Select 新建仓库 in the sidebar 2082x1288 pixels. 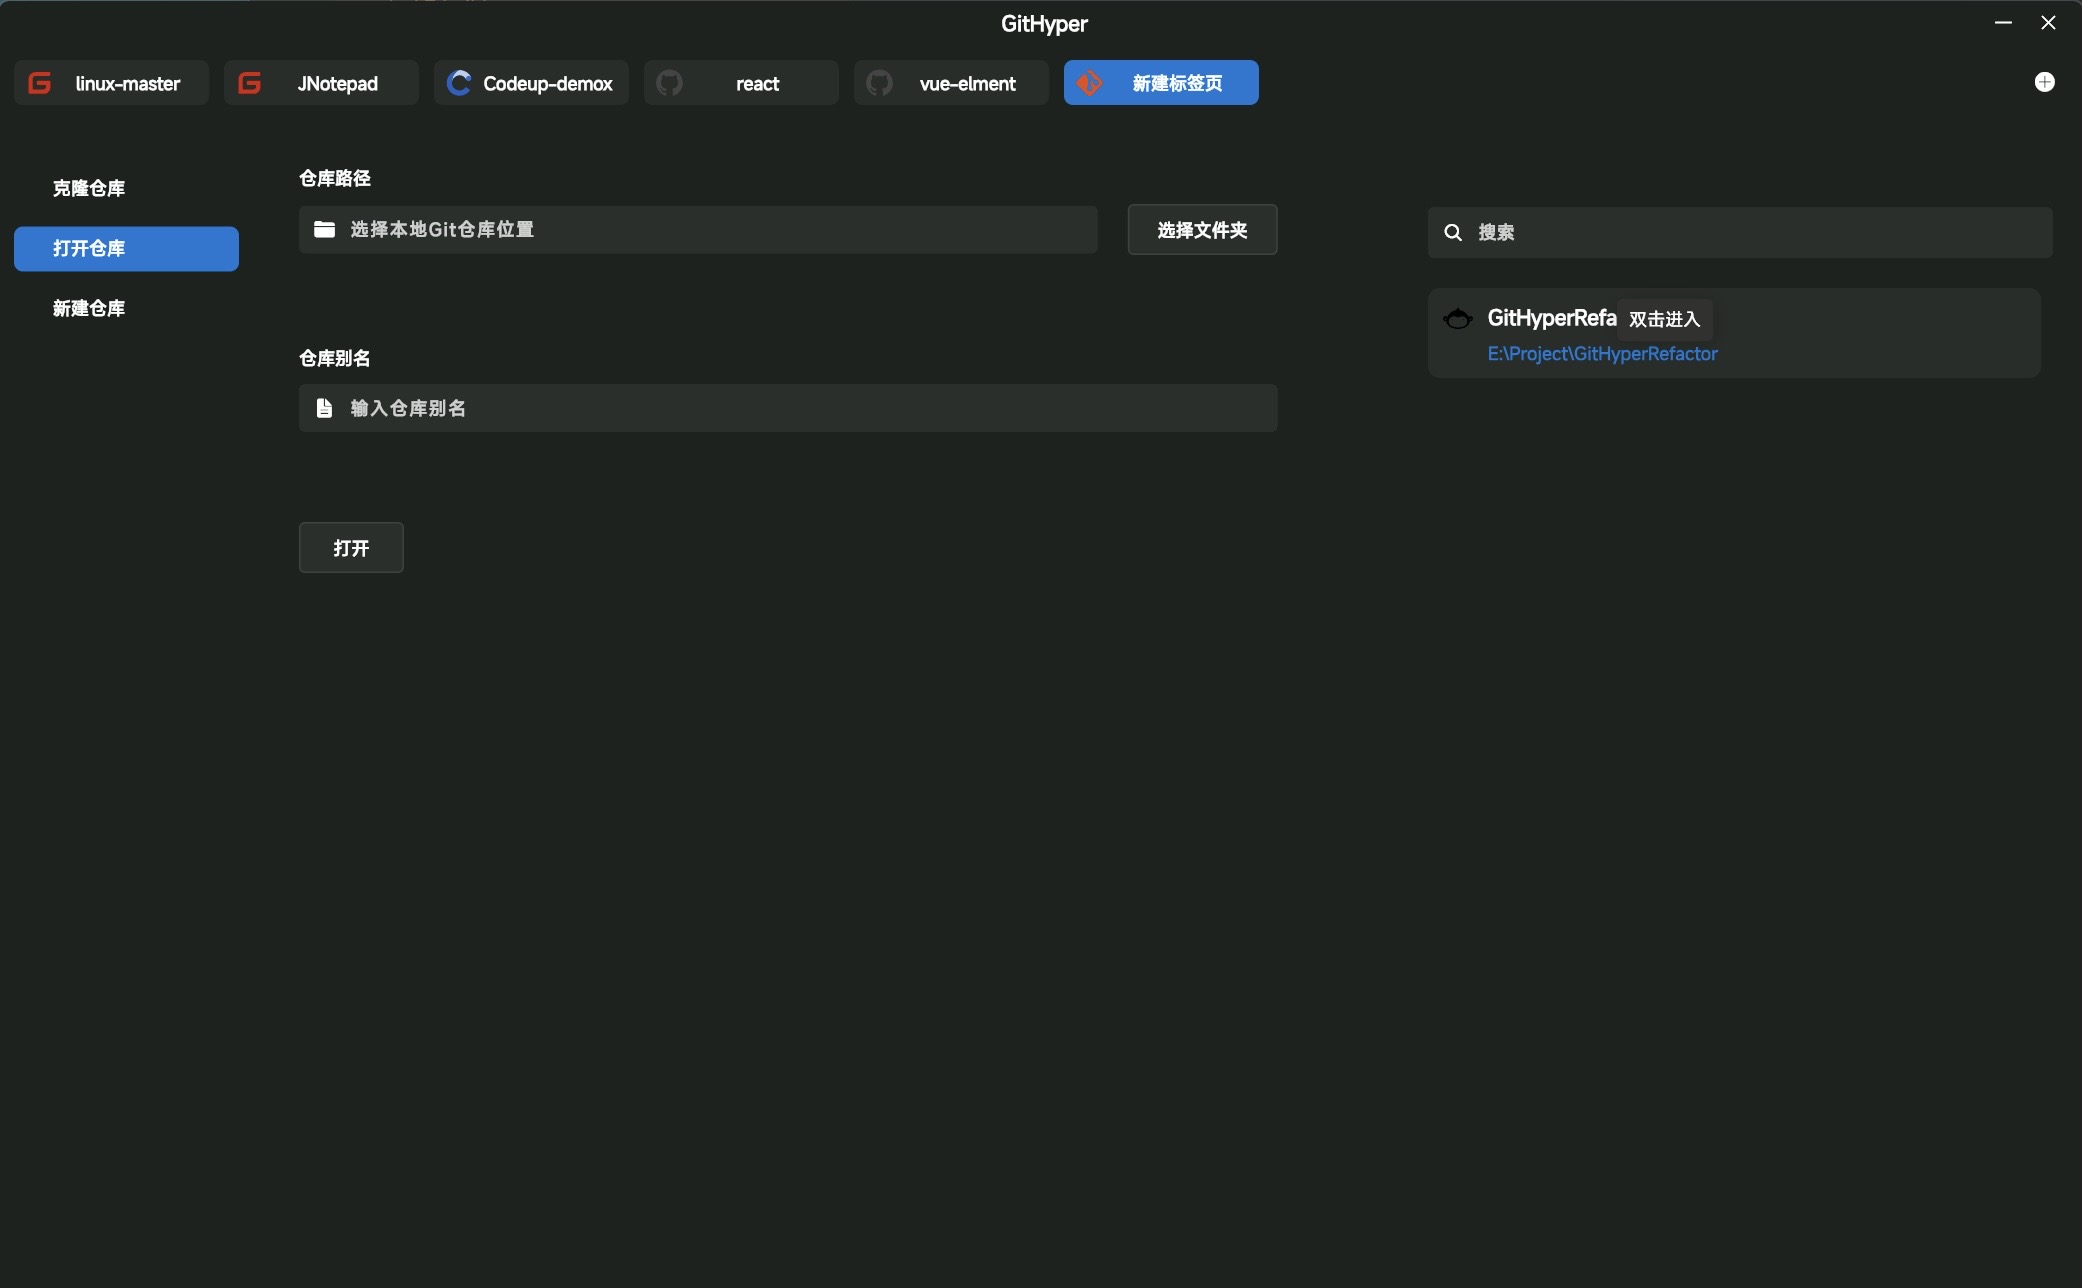point(126,309)
